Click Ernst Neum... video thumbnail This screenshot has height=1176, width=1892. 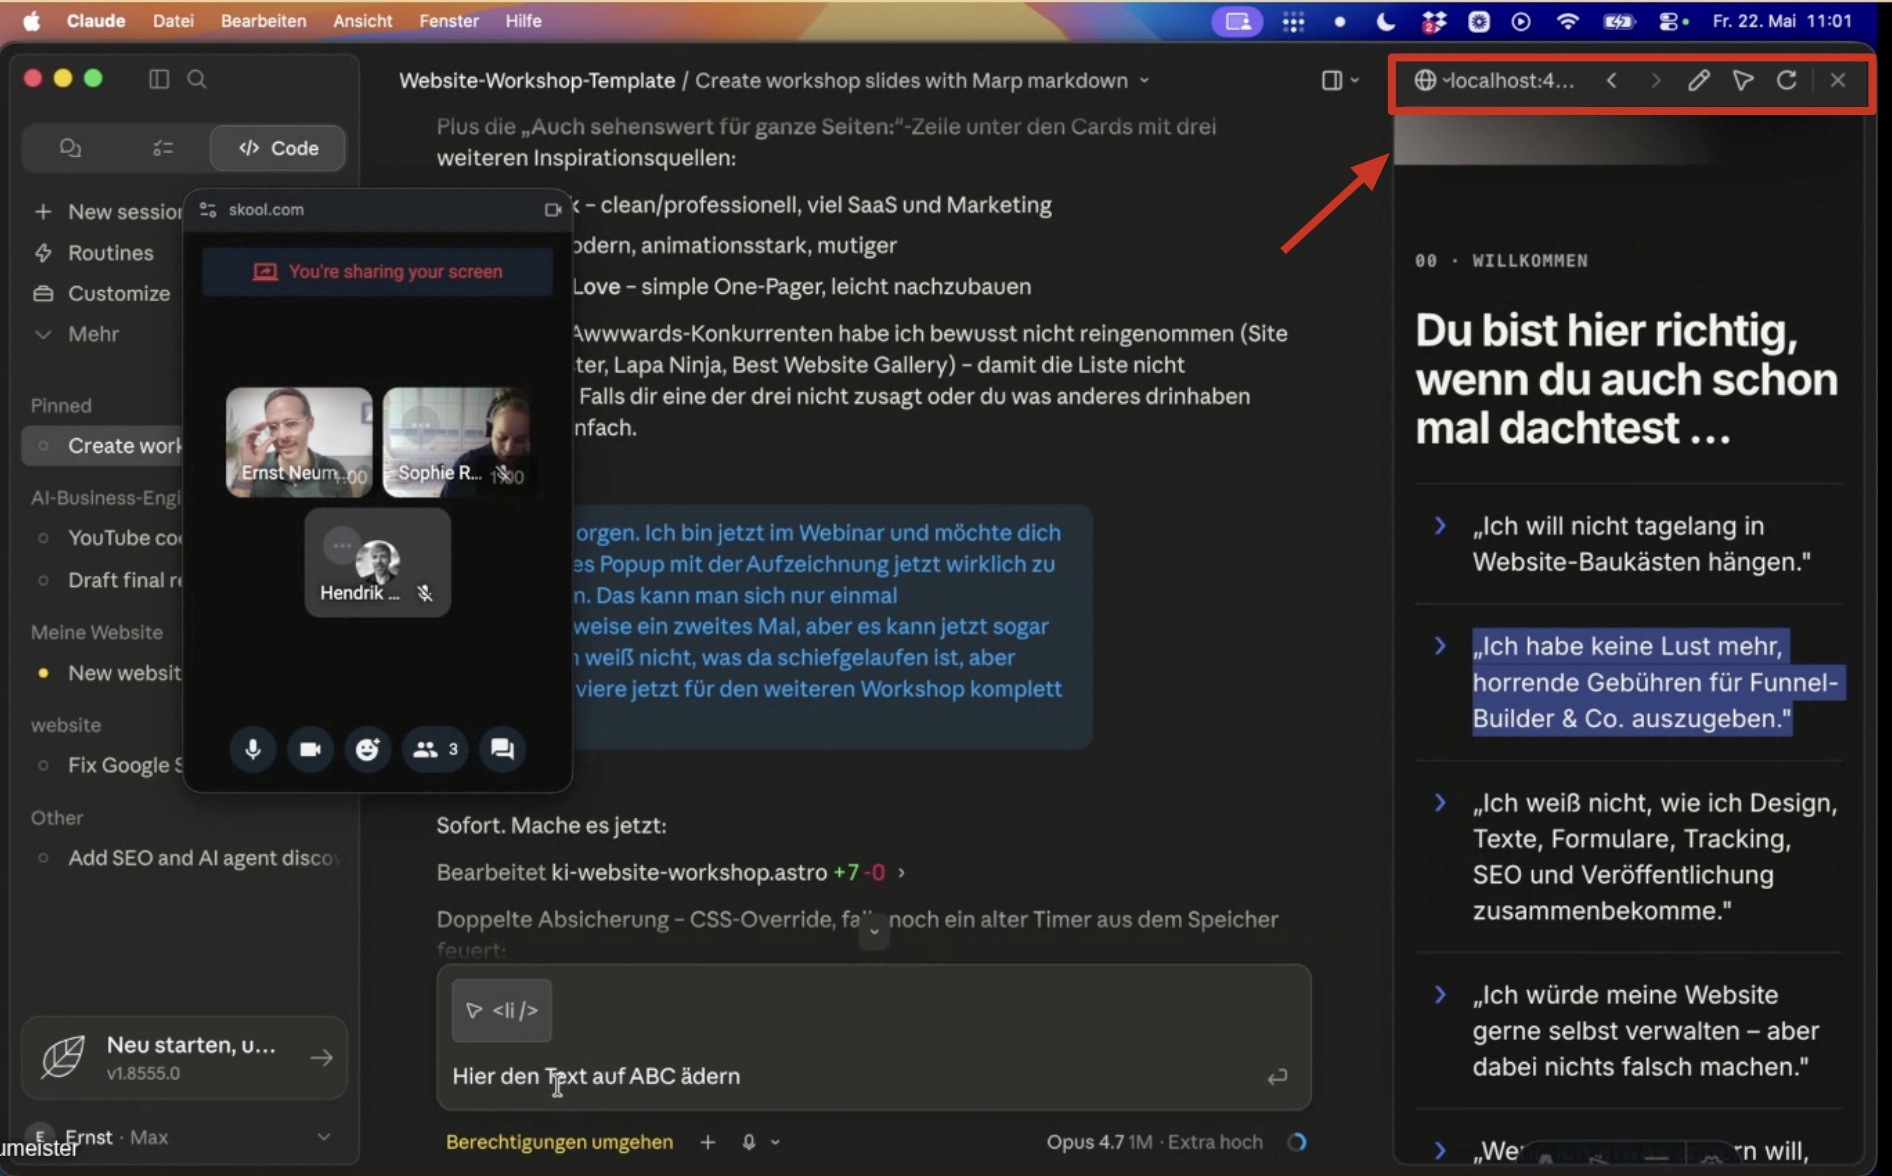[x=299, y=442]
